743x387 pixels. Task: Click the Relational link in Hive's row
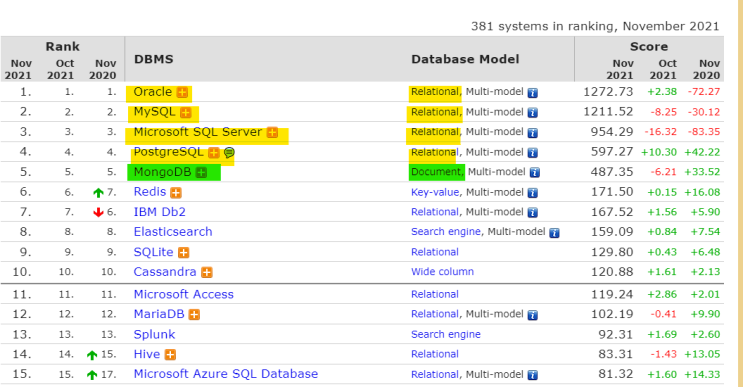click(435, 354)
